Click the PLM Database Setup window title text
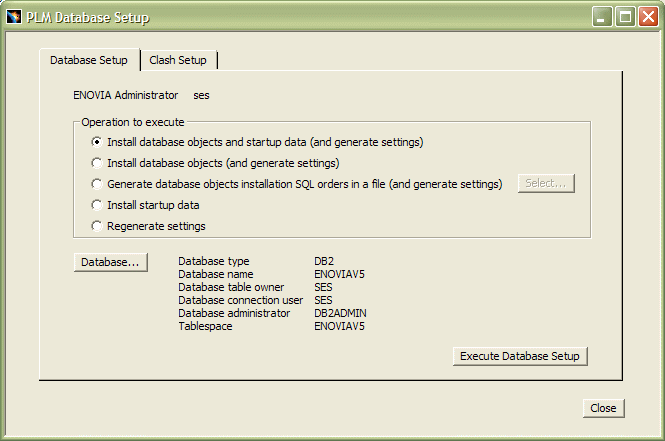 pyautogui.click(x=88, y=18)
